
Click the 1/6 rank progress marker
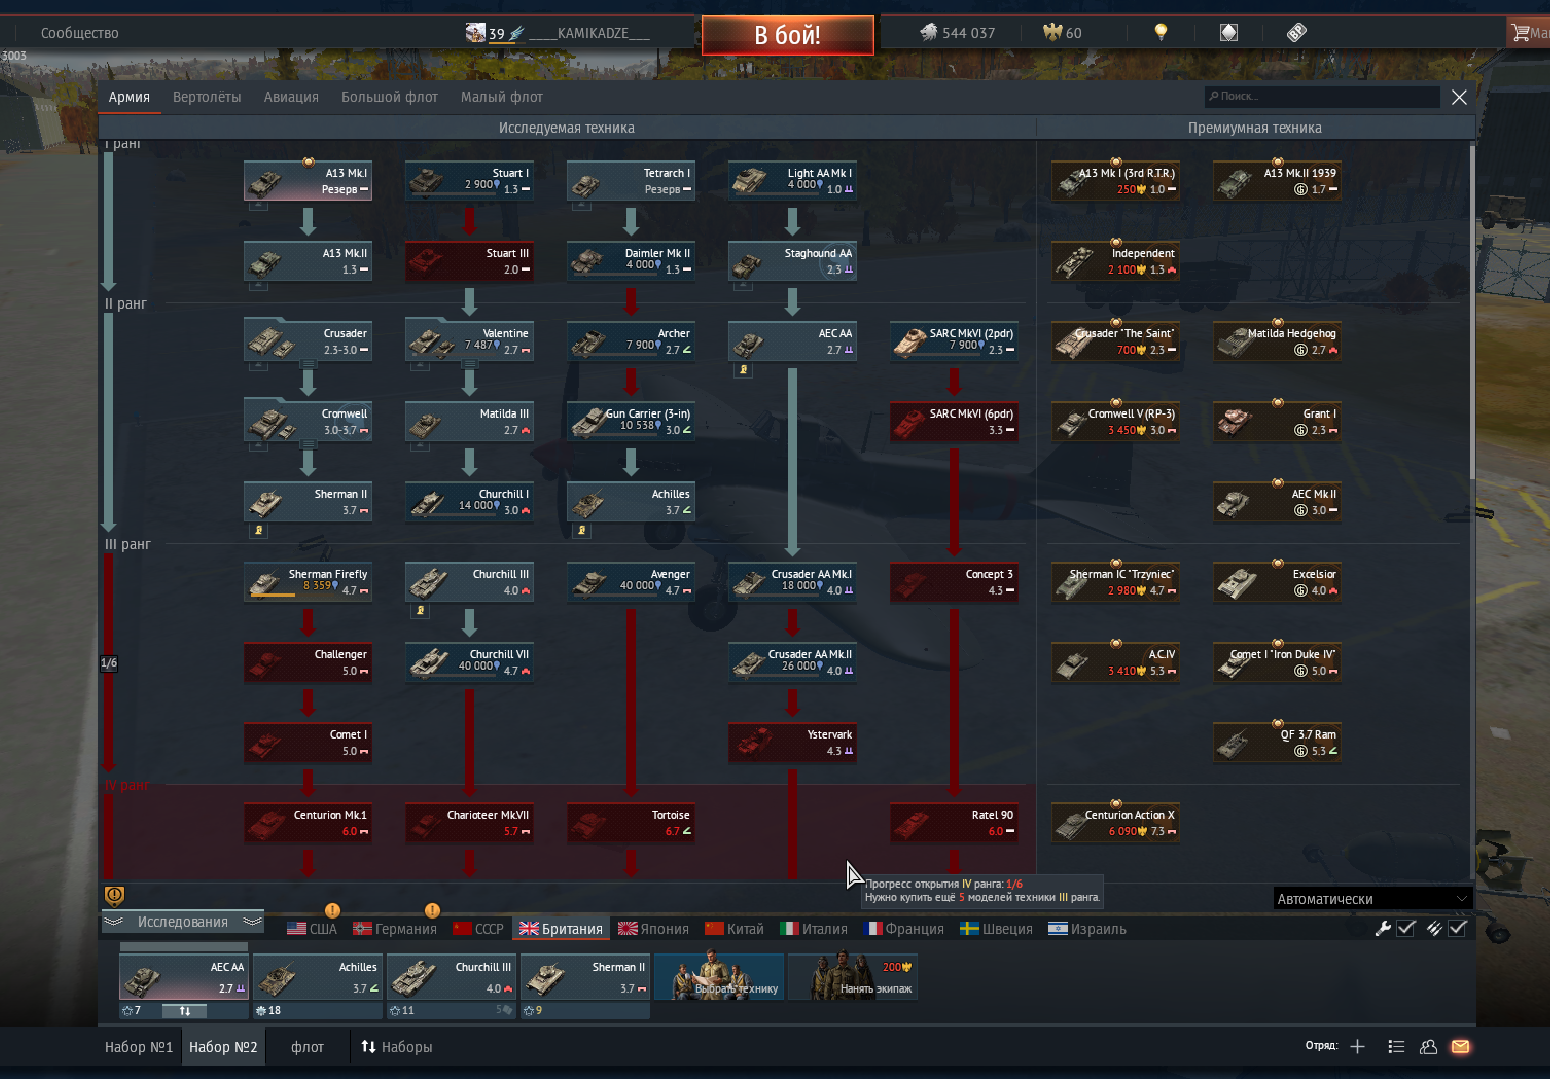click(x=109, y=662)
